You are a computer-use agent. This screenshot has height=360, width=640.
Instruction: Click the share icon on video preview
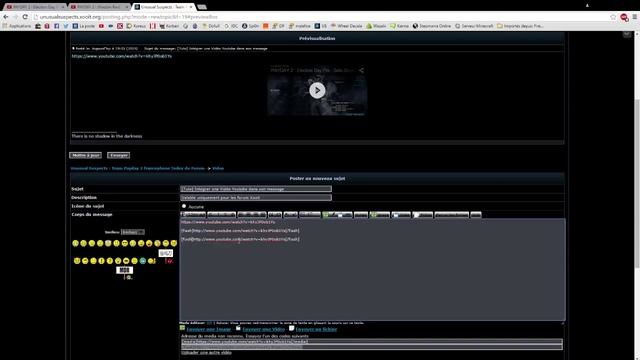click(361, 70)
